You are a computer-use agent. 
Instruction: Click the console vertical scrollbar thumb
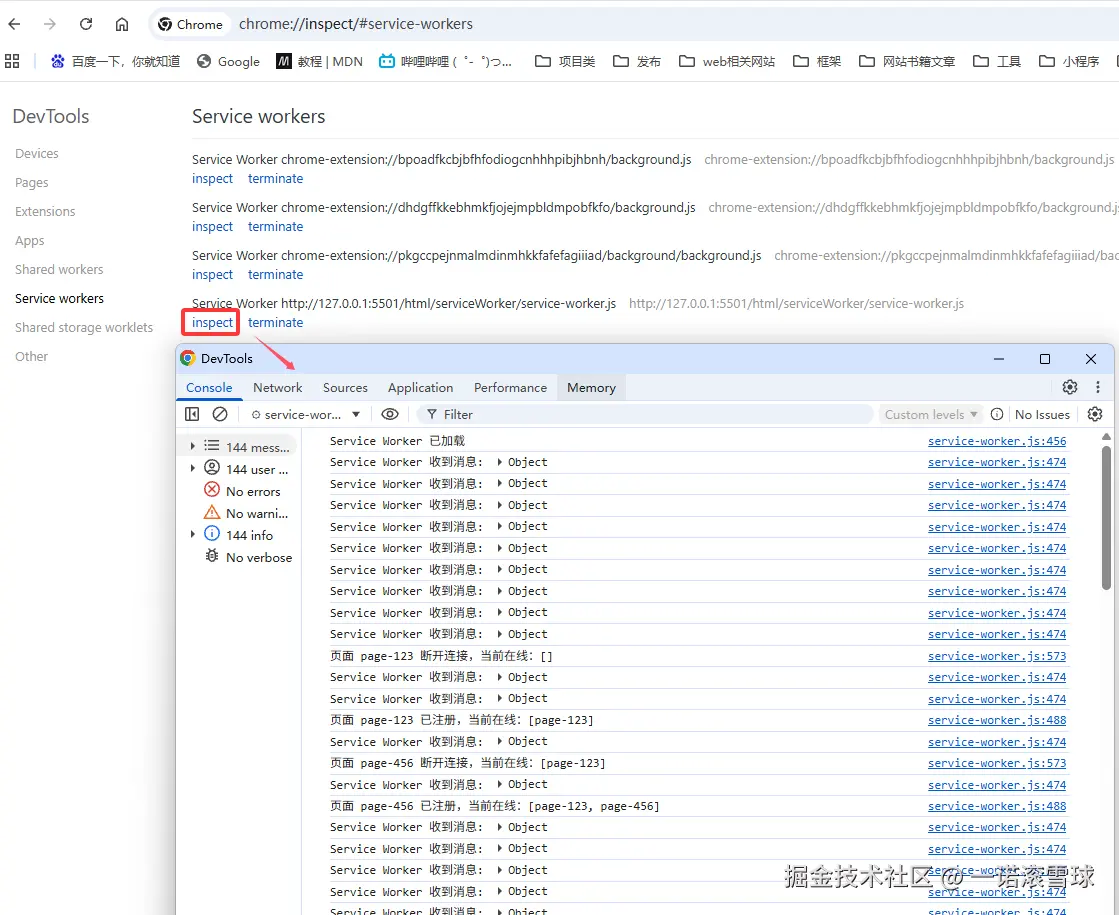tap(1106, 518)
